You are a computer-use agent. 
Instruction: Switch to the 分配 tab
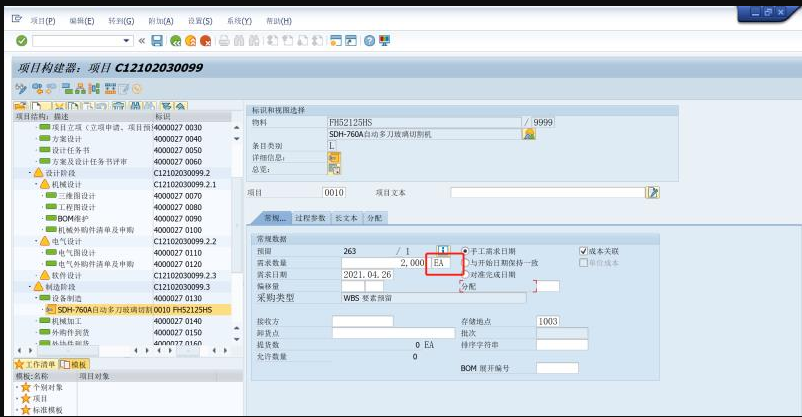pyautogui.click(x=375, y=218)
